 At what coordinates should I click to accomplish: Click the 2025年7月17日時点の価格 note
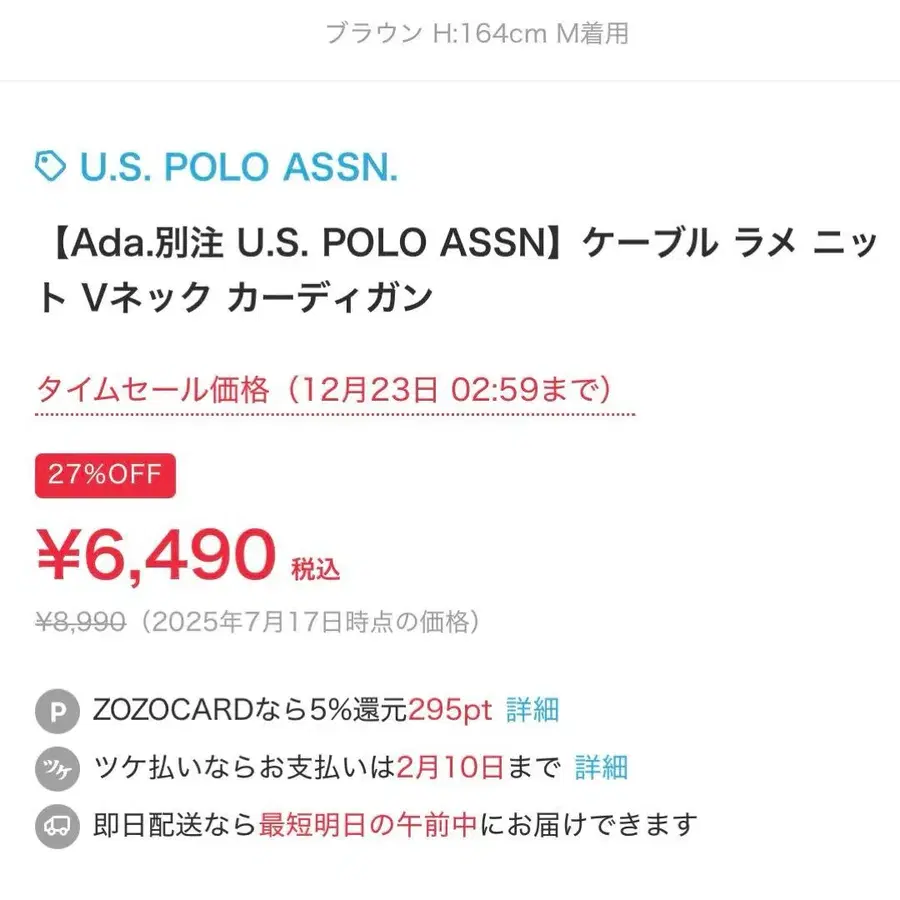coord(310,623)
